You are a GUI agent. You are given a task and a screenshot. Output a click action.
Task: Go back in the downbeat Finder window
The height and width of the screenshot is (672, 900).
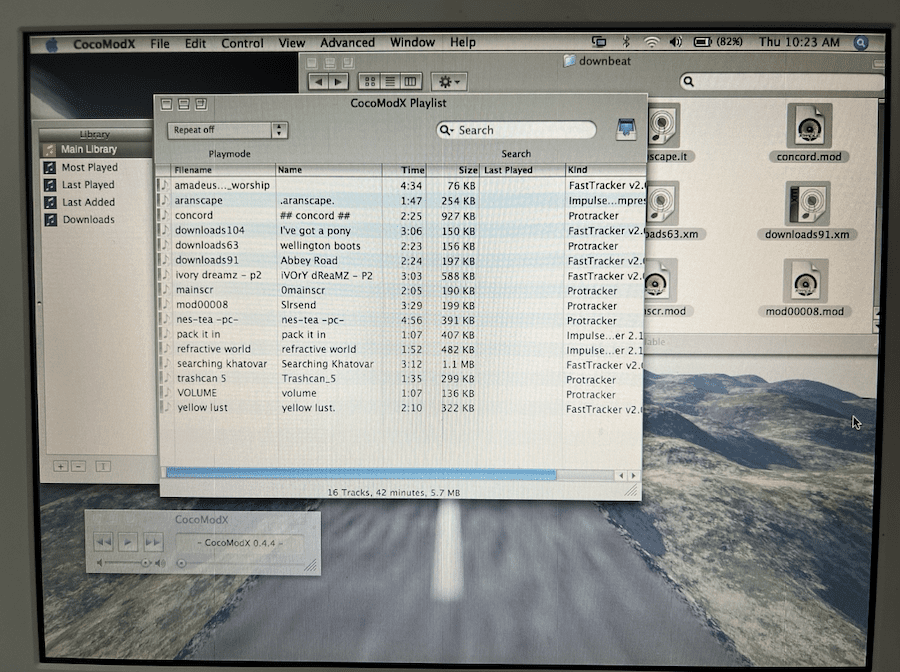point(317,81)
